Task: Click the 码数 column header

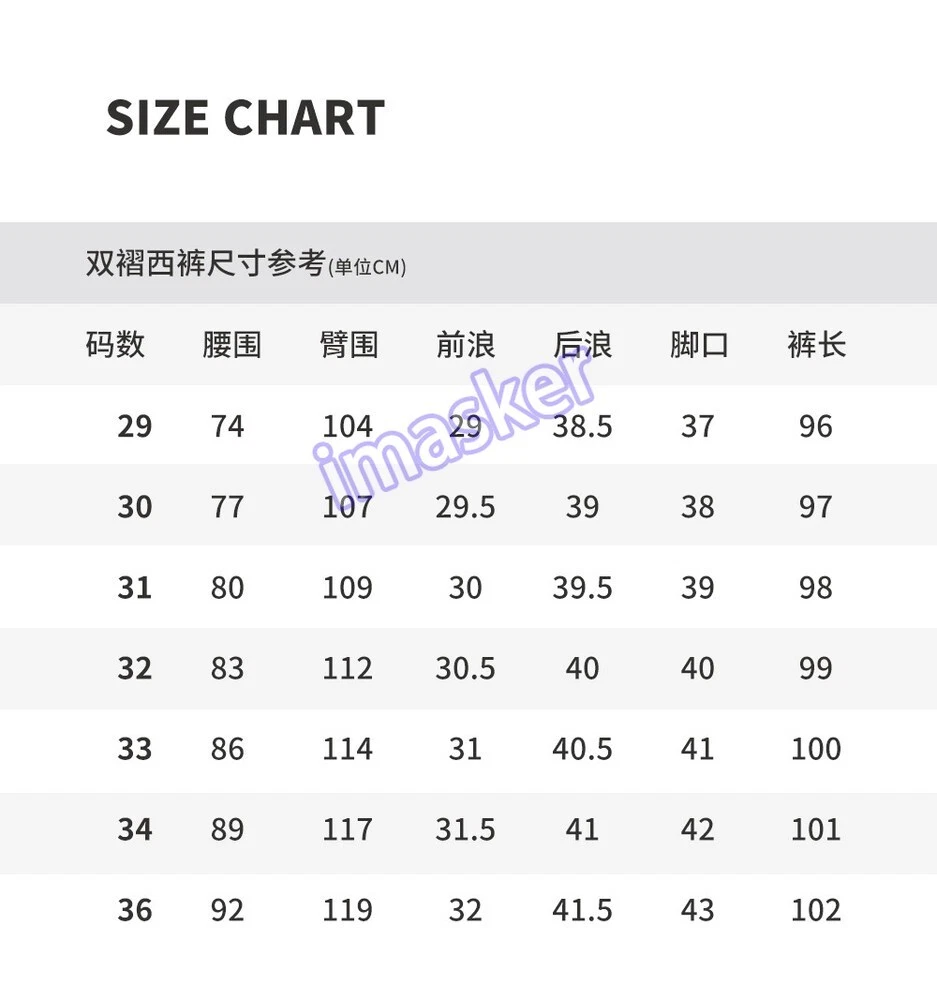Action: coord(115,345)
